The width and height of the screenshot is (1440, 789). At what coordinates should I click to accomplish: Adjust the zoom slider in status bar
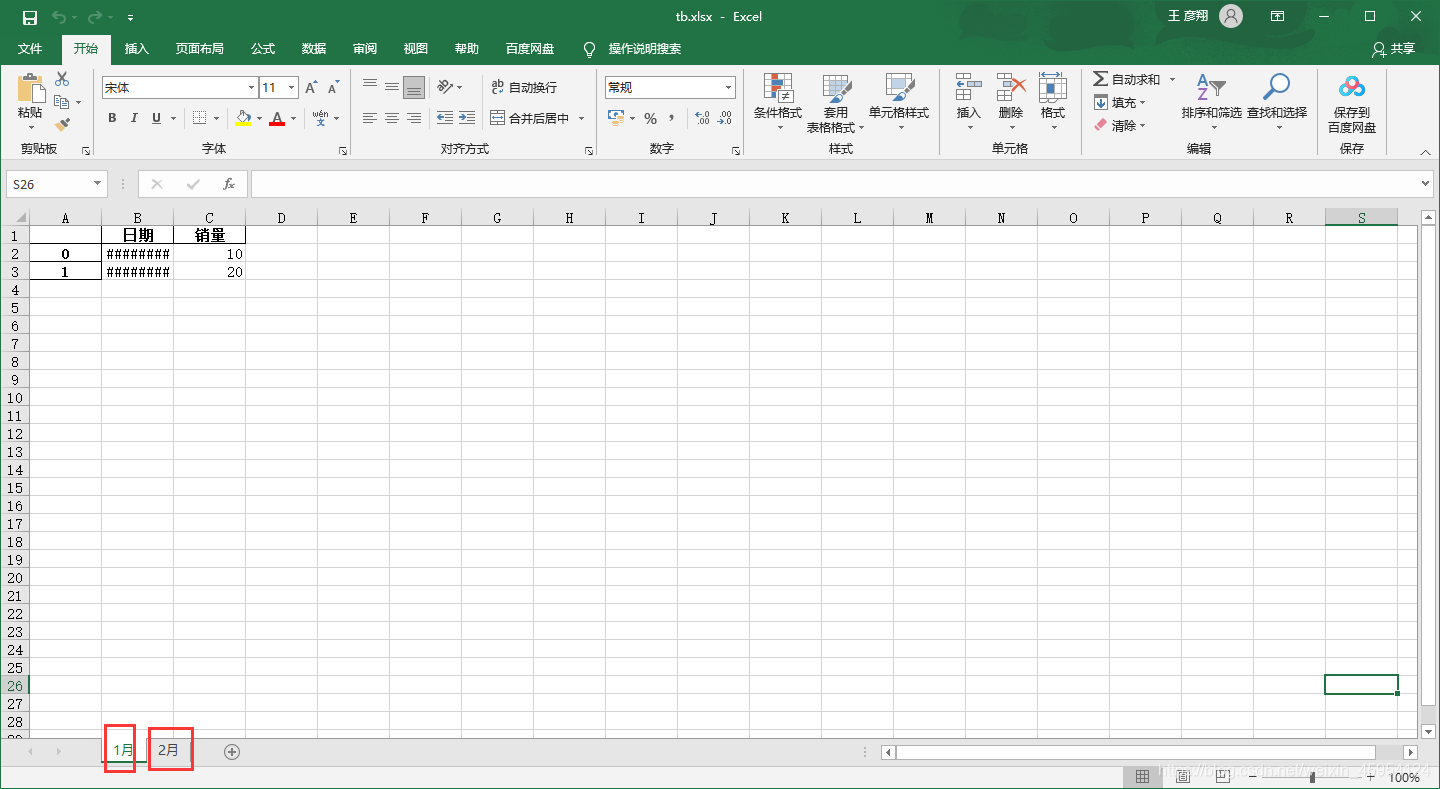coord(1311,777)
